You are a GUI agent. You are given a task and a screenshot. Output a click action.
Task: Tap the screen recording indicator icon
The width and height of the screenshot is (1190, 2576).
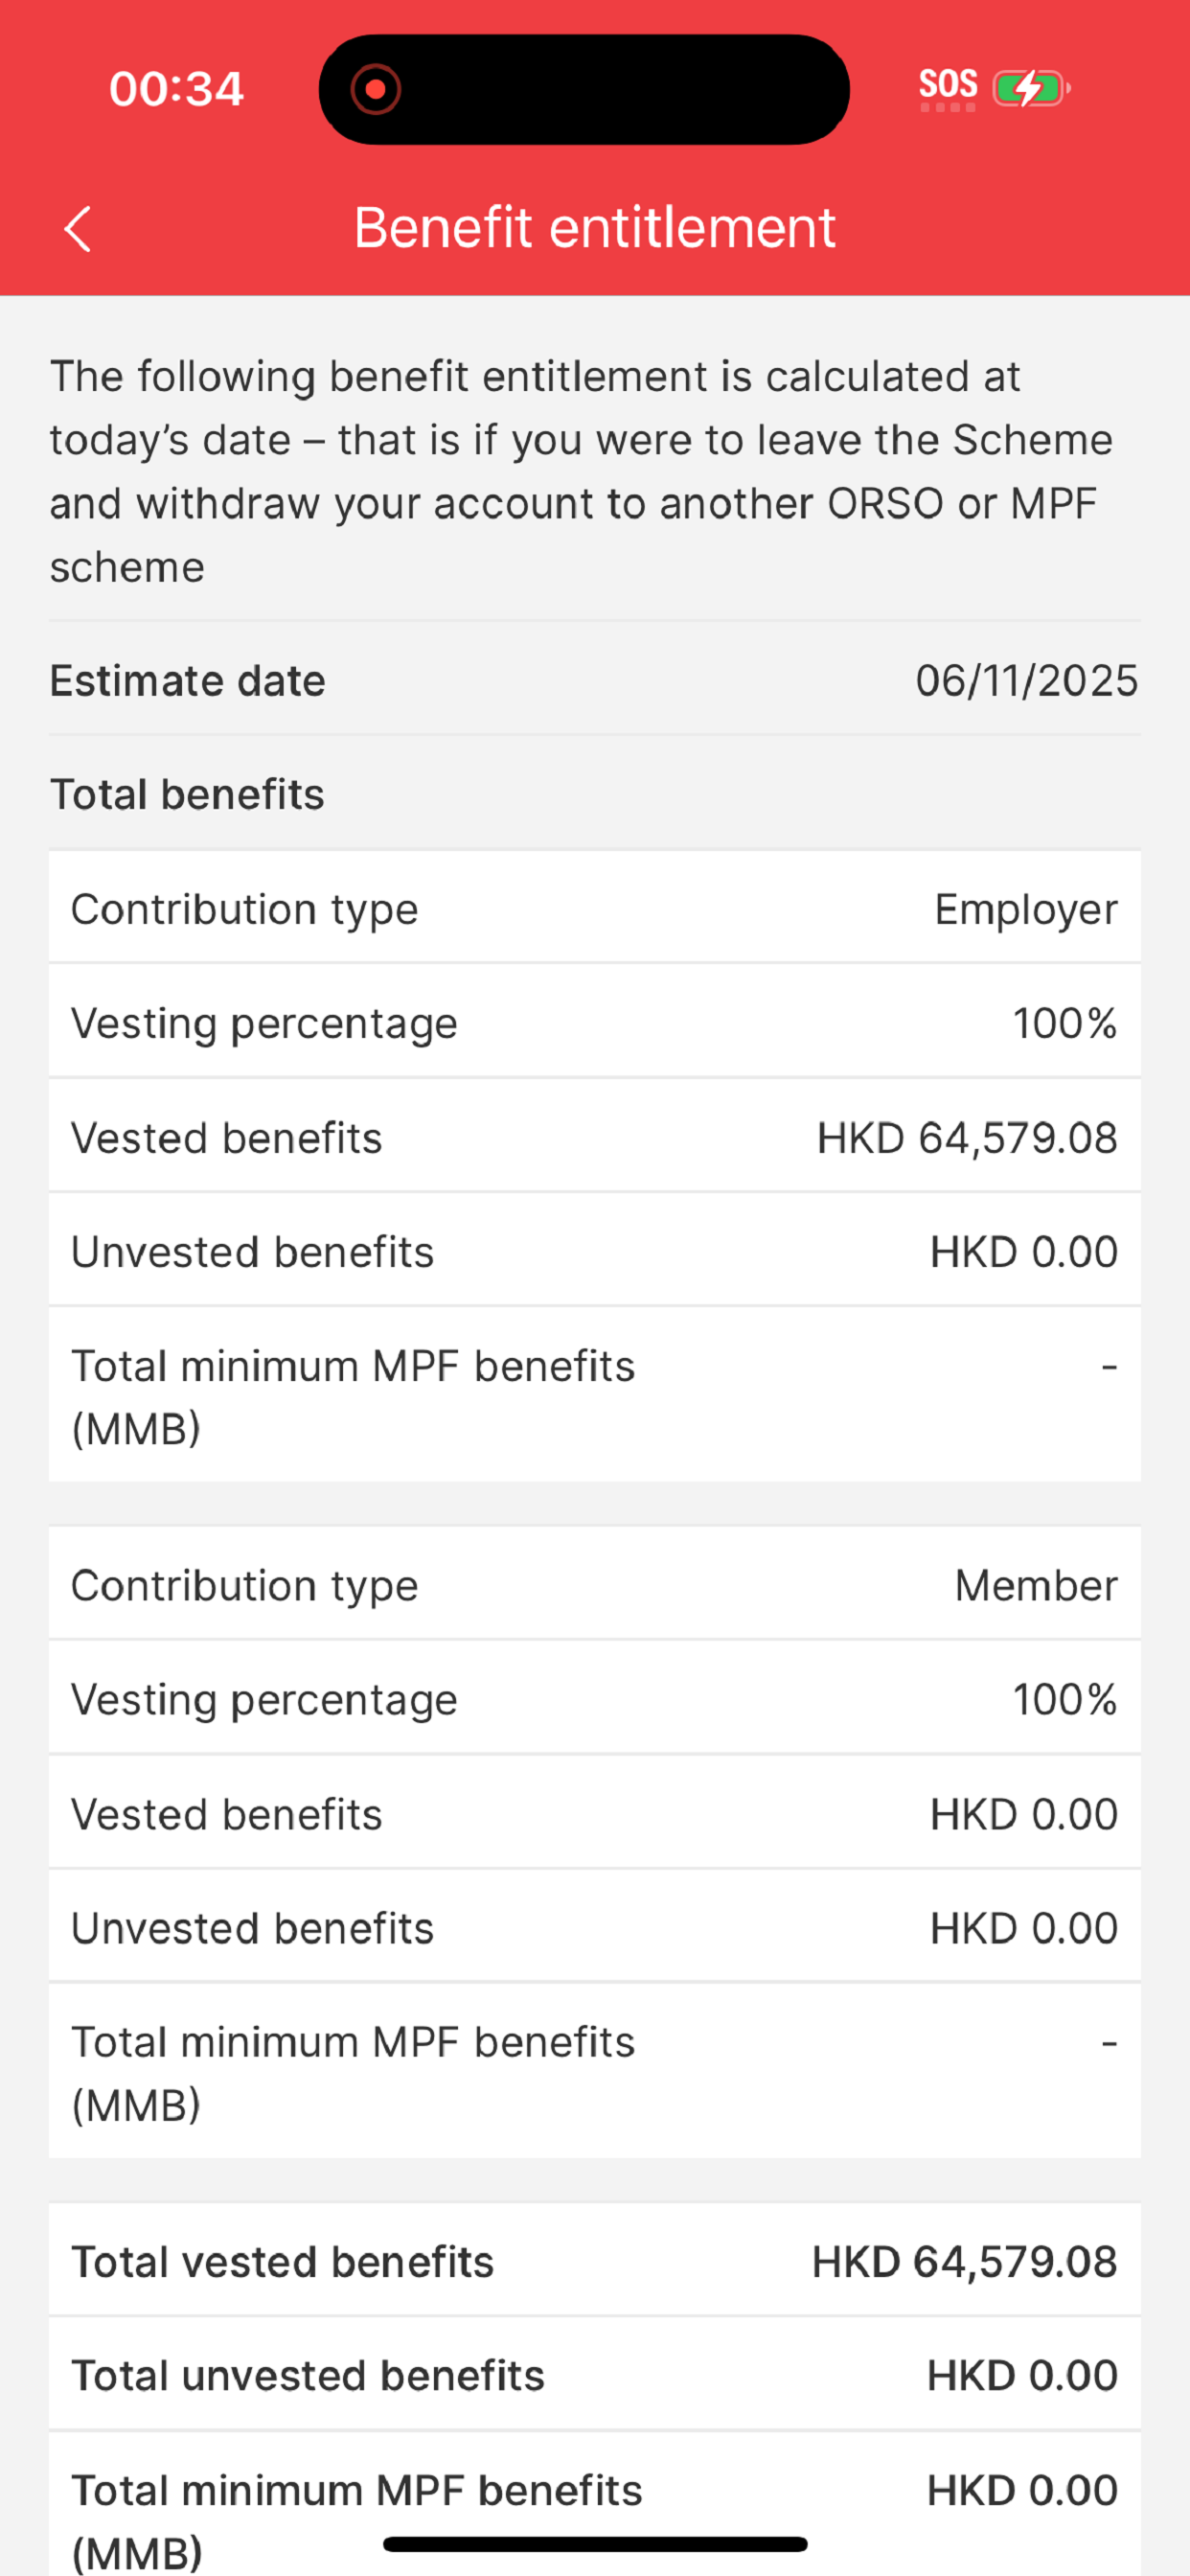pos(375,90)
